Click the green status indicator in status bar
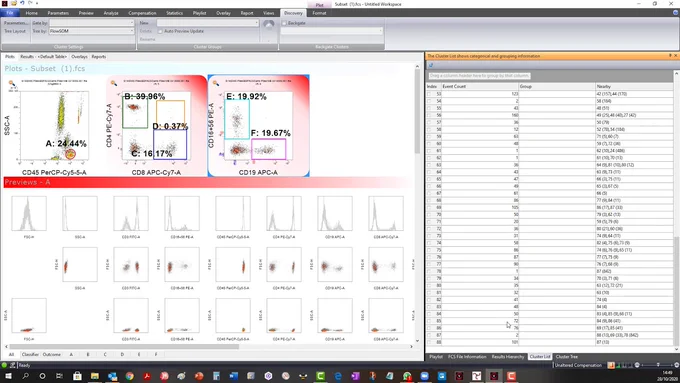The height and width of the screenshot is (383, 680). (x=4, y=365)
